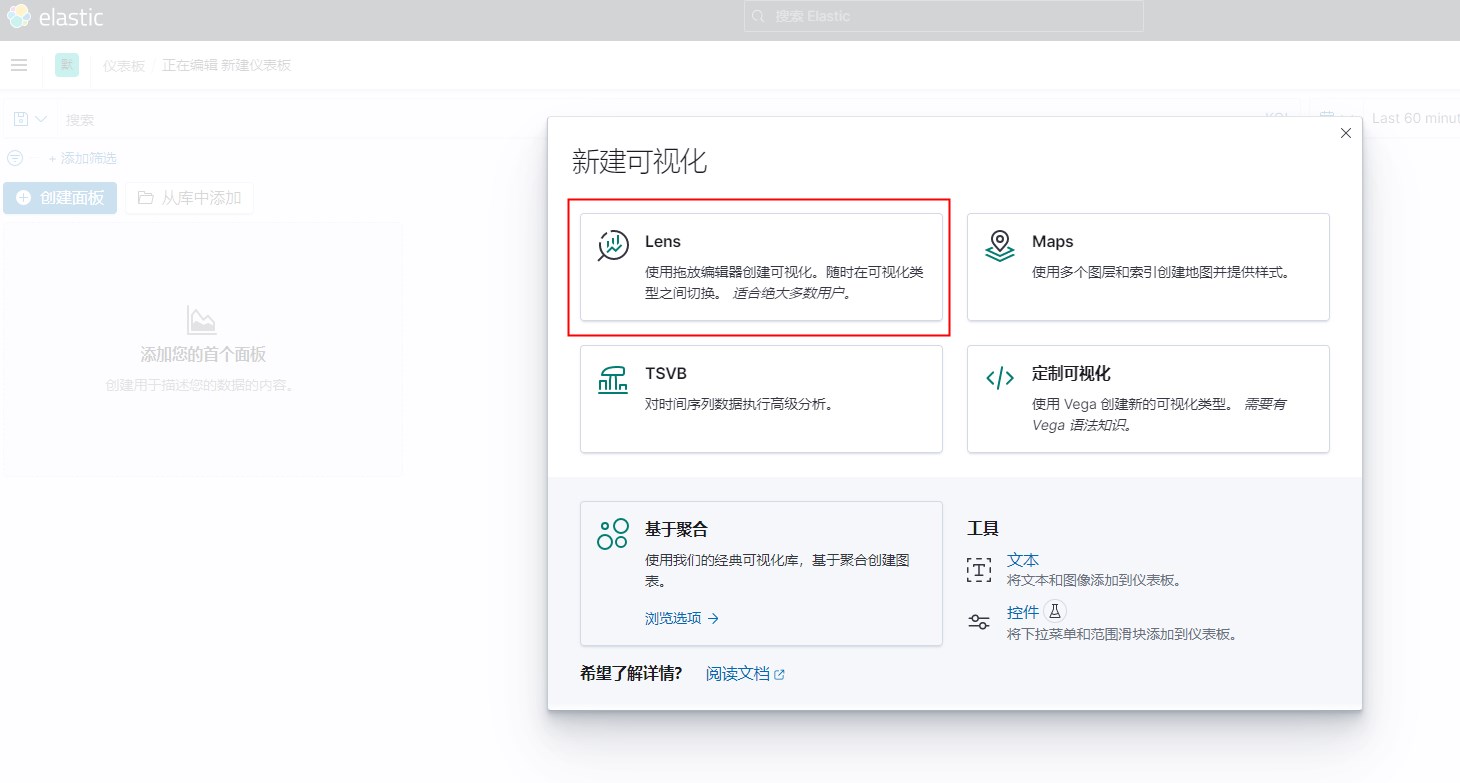Open the filter options menu icon
Screen dimensions: 1460x783
[x=15, y=158]
